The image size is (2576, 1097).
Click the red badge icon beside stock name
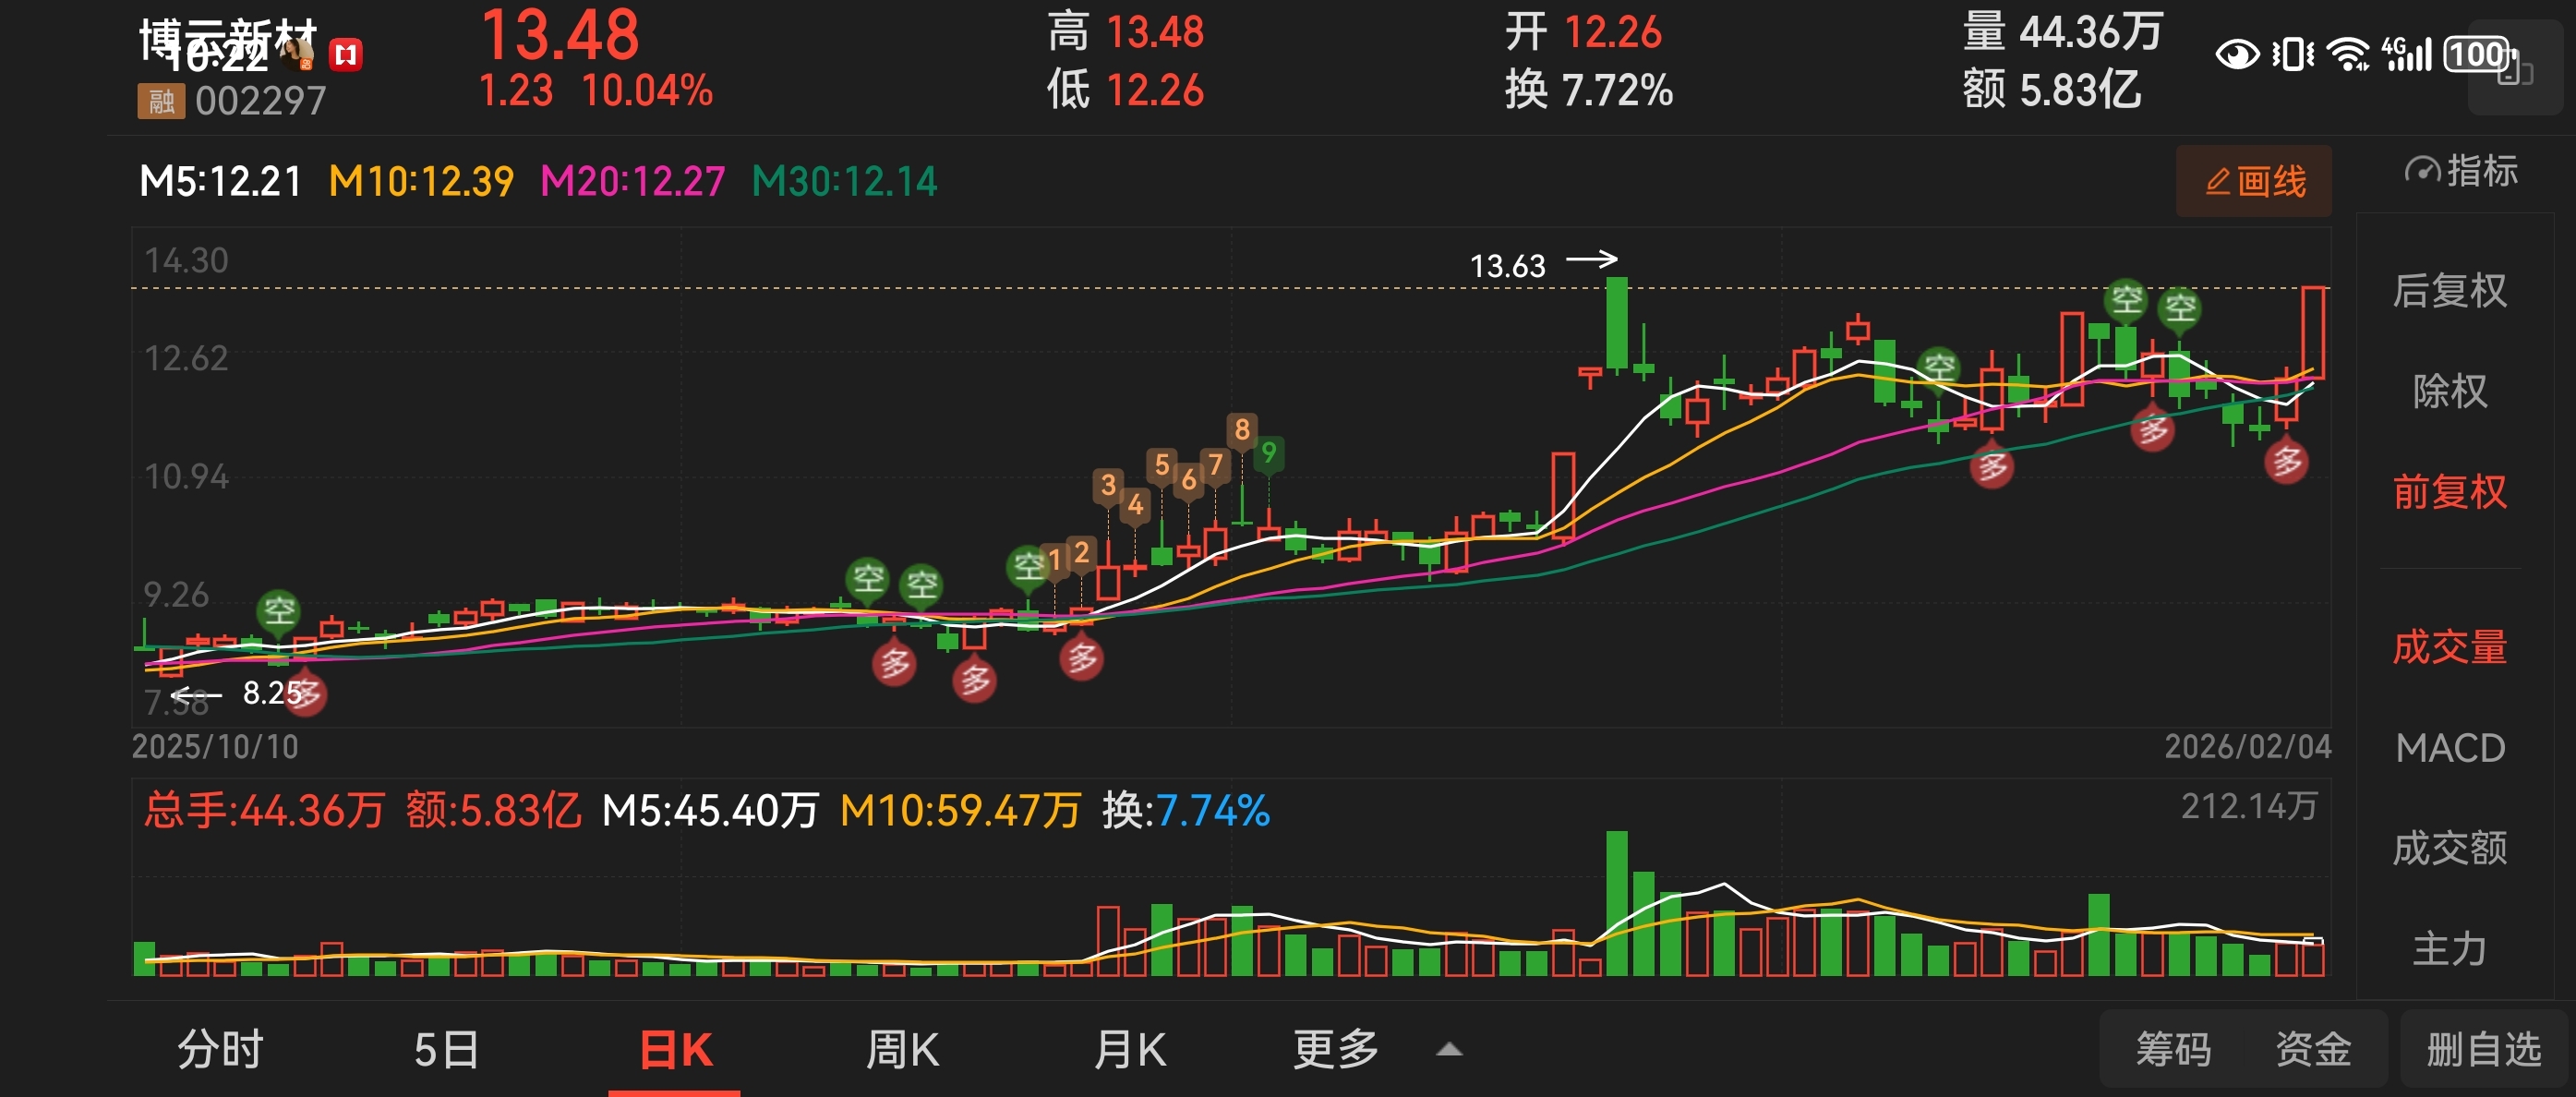346,55
